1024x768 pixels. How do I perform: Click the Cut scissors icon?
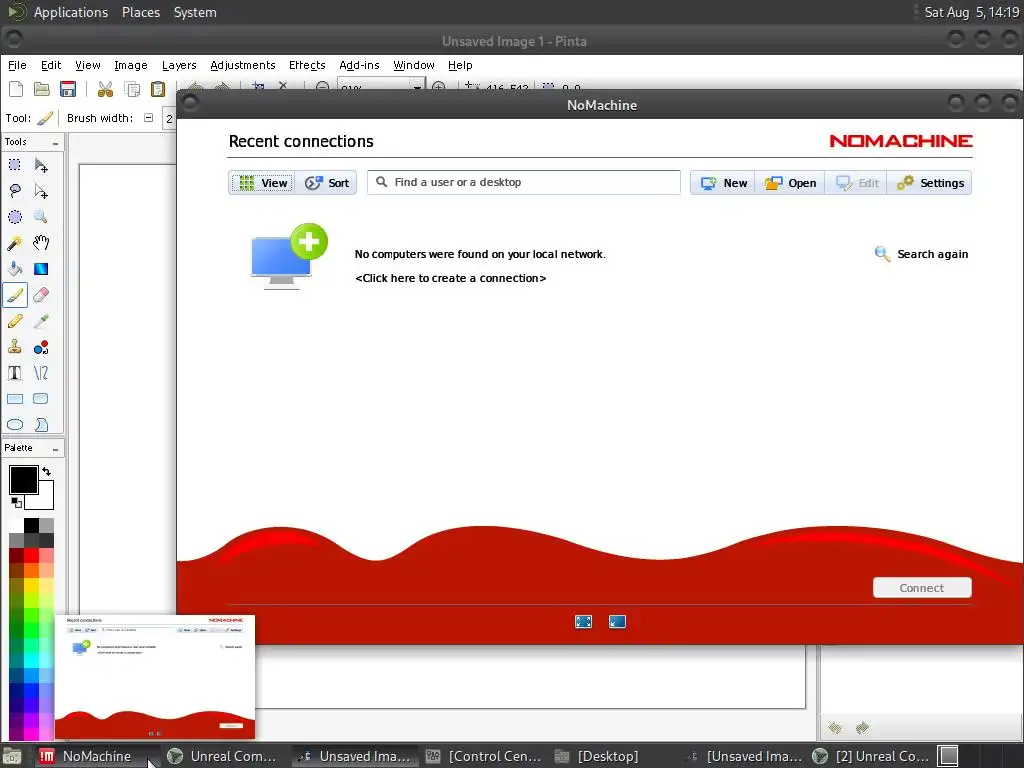point(105,89)
